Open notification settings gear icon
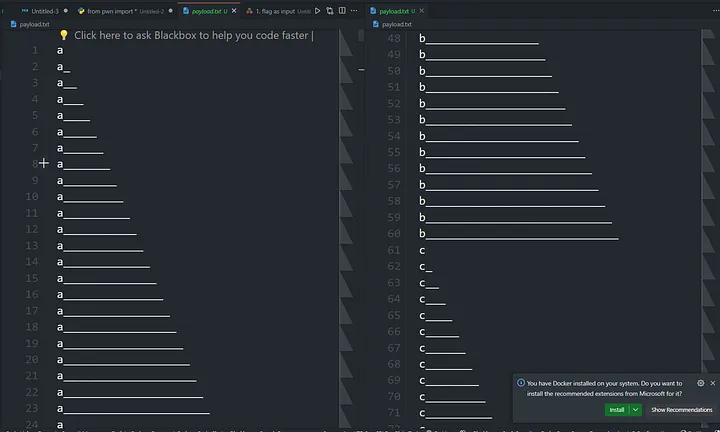720x432 pixels. pyautogui.click(x=700, y=383)
